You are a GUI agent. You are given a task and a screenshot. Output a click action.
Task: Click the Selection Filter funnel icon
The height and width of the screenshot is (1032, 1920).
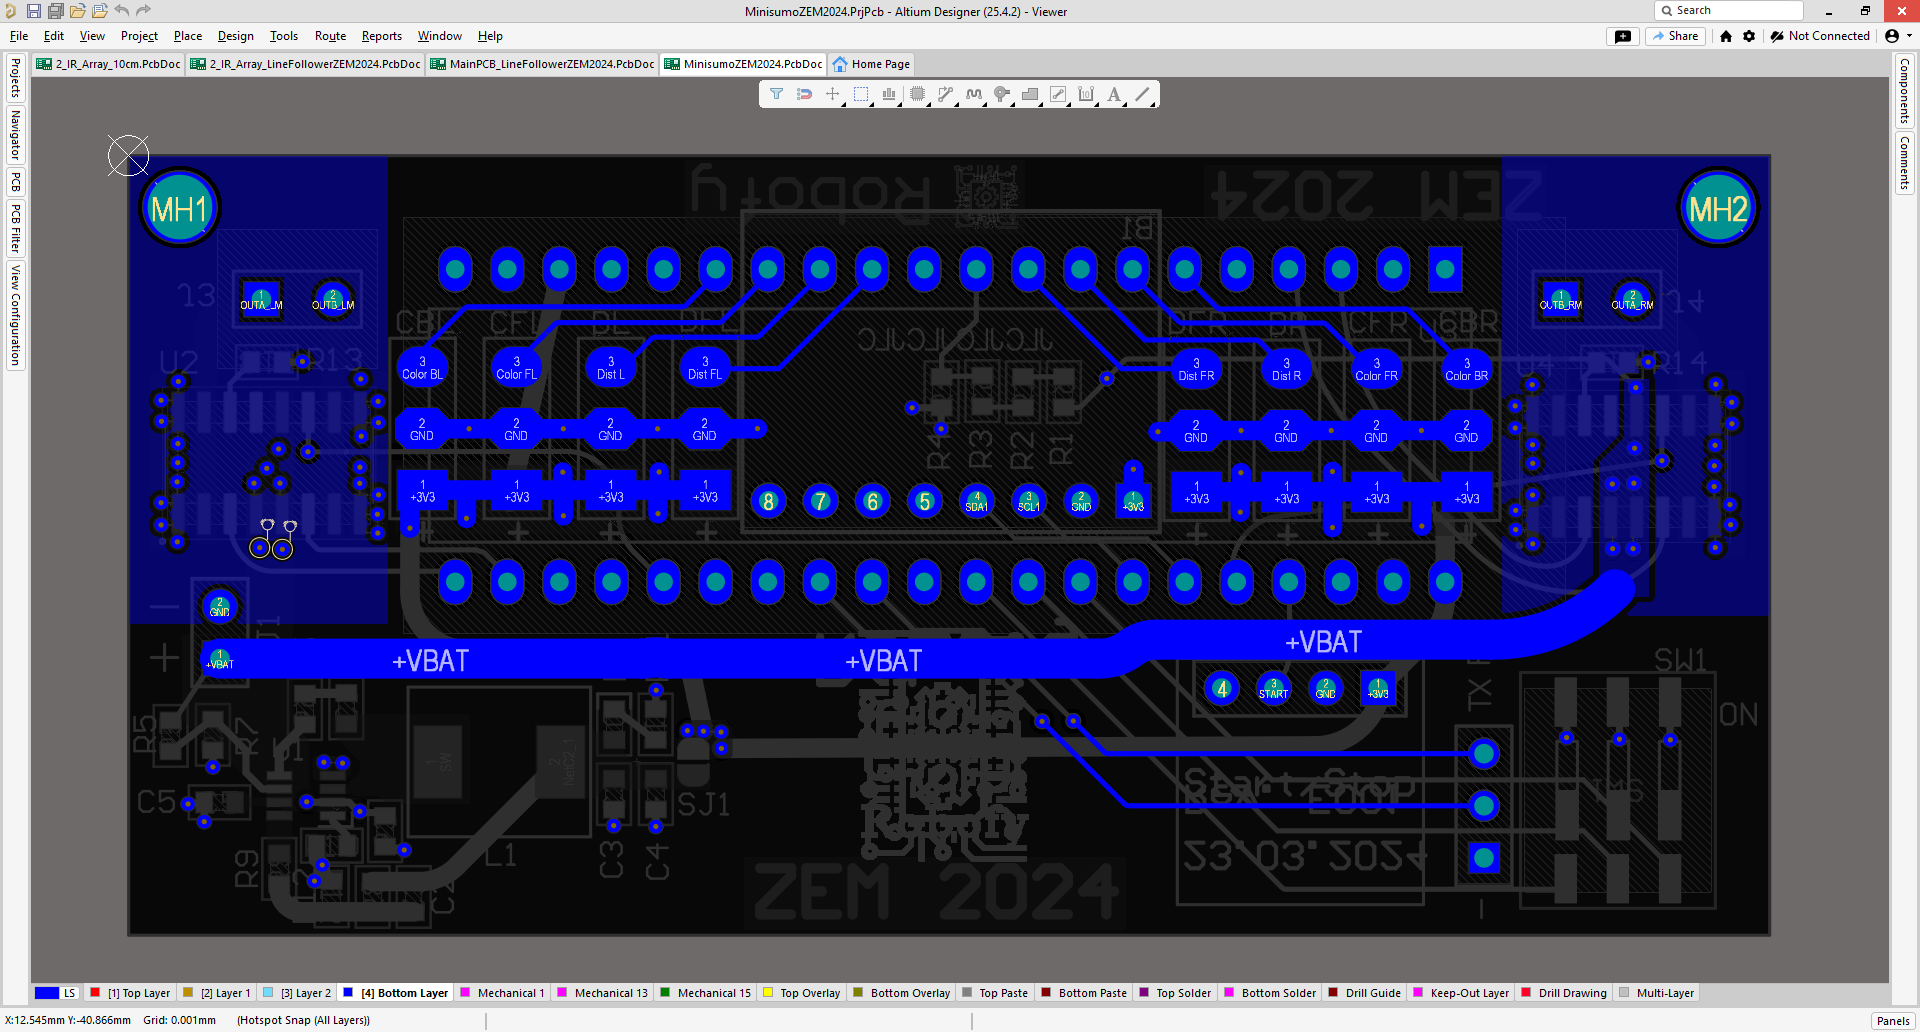tap(776, 94)
